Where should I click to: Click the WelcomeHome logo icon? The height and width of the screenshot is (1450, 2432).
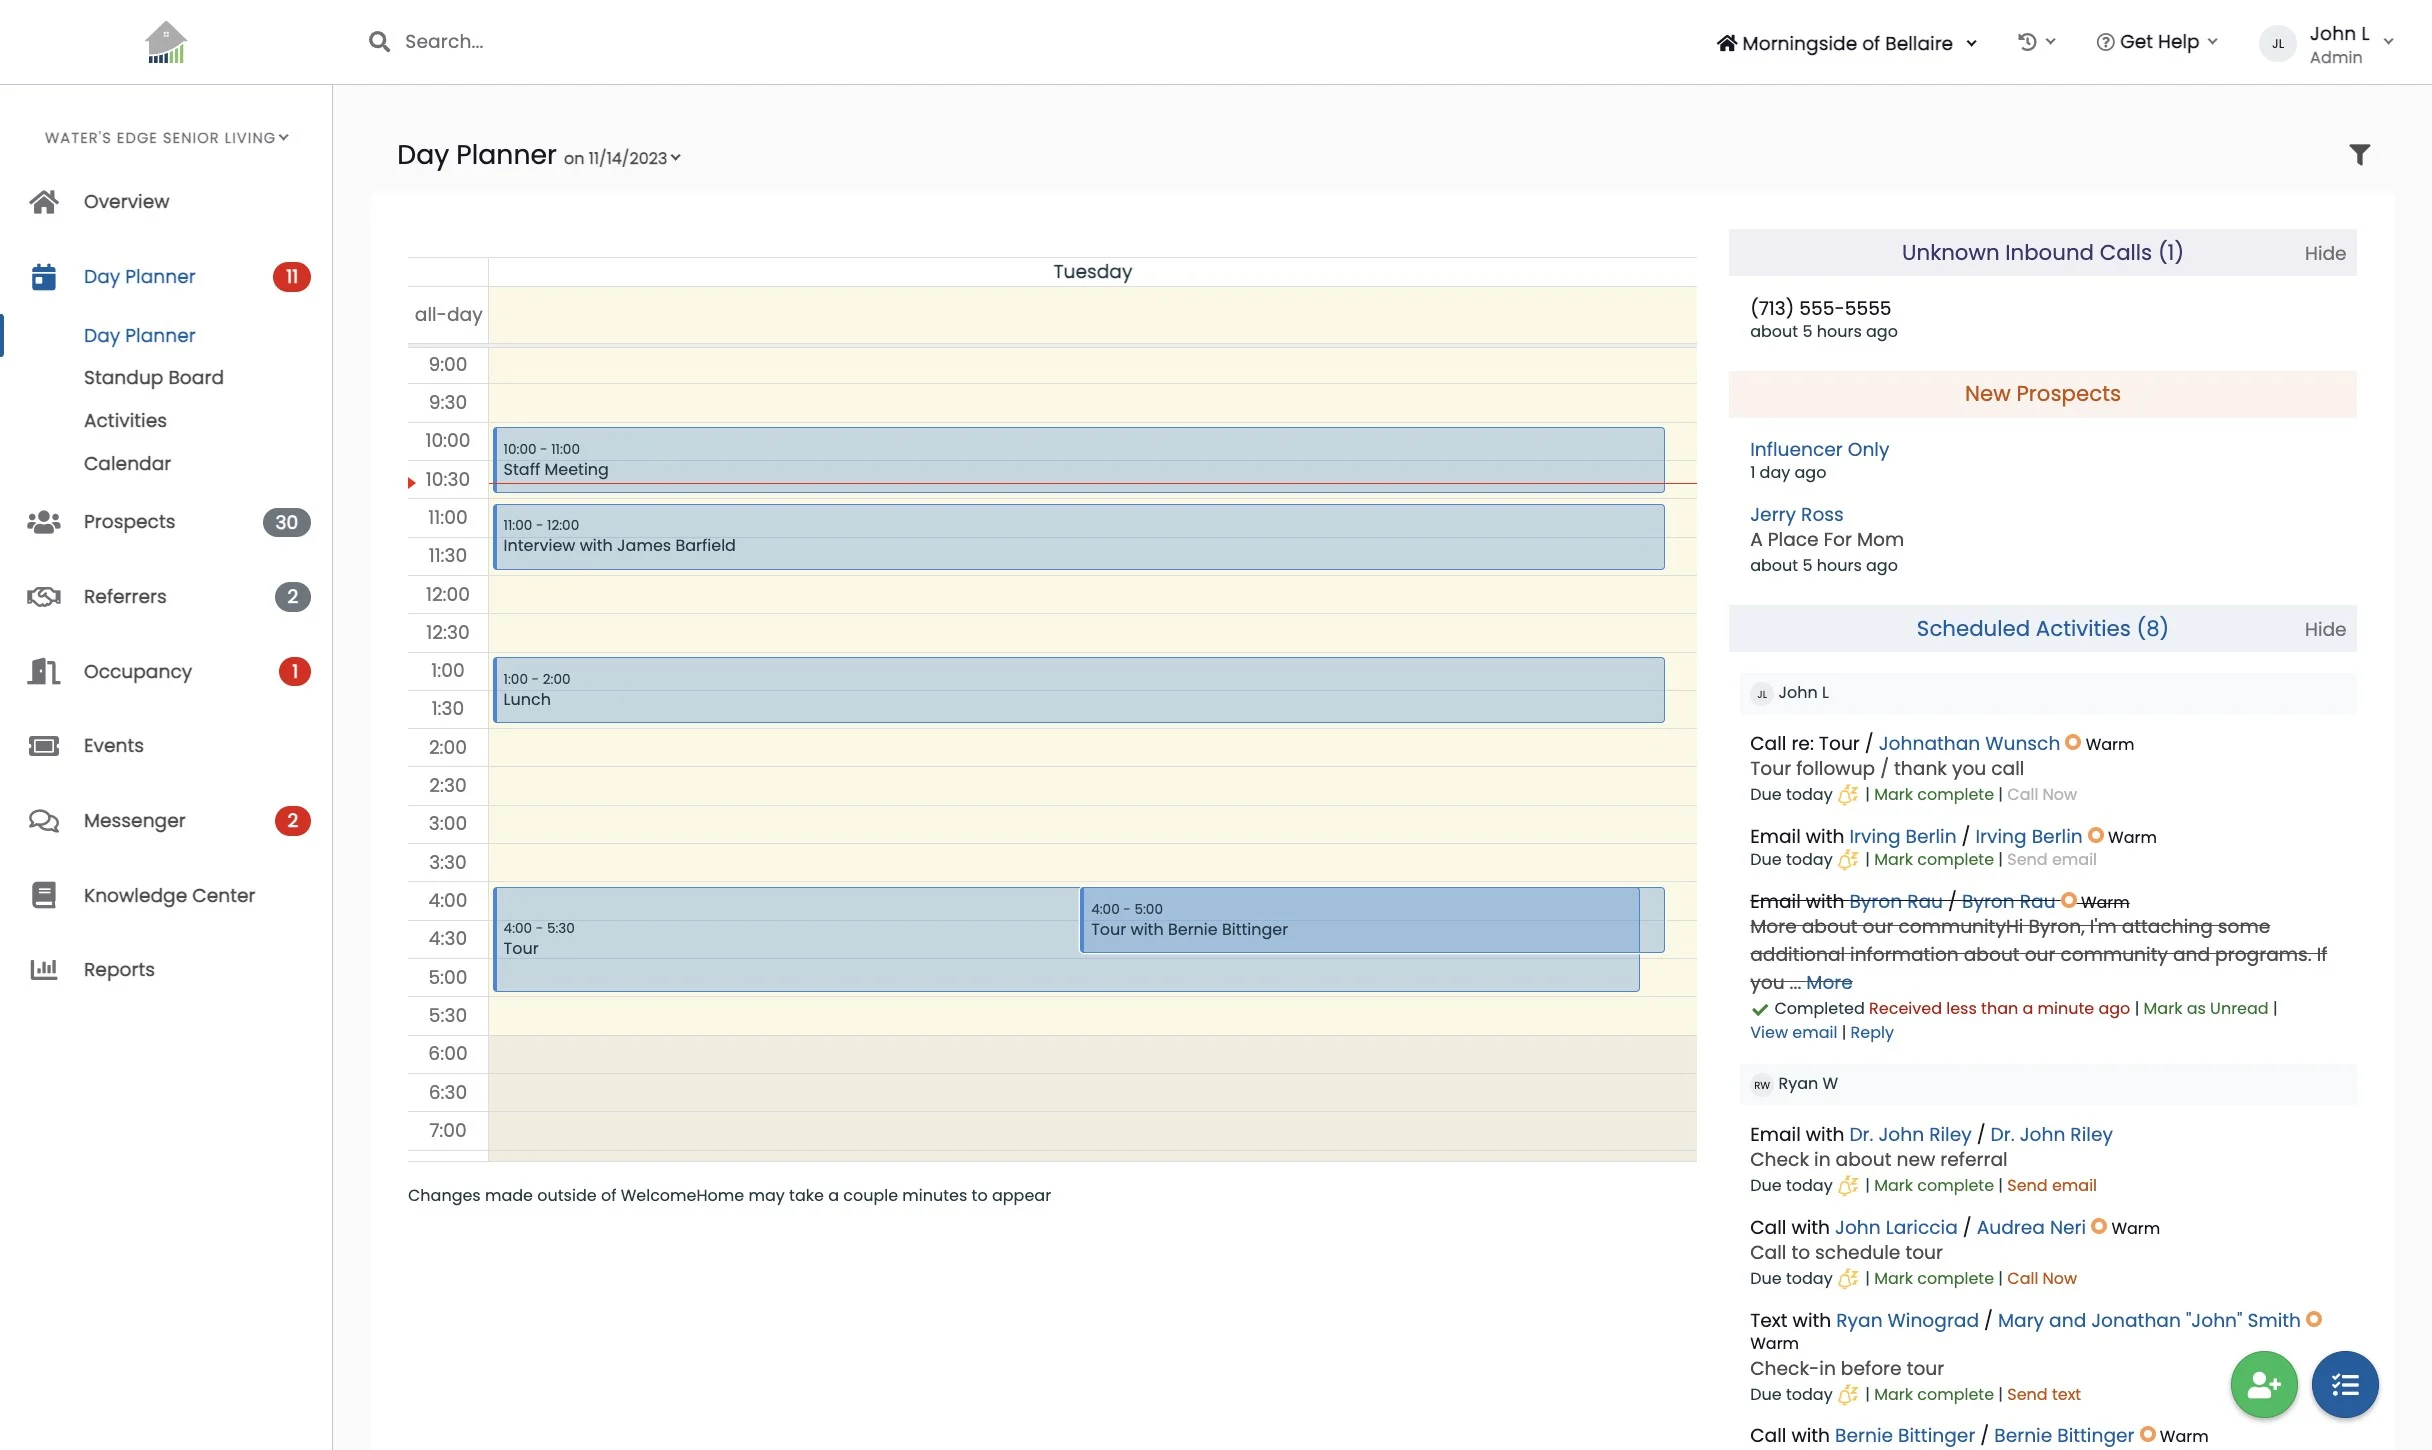click(x=166, y=43)
